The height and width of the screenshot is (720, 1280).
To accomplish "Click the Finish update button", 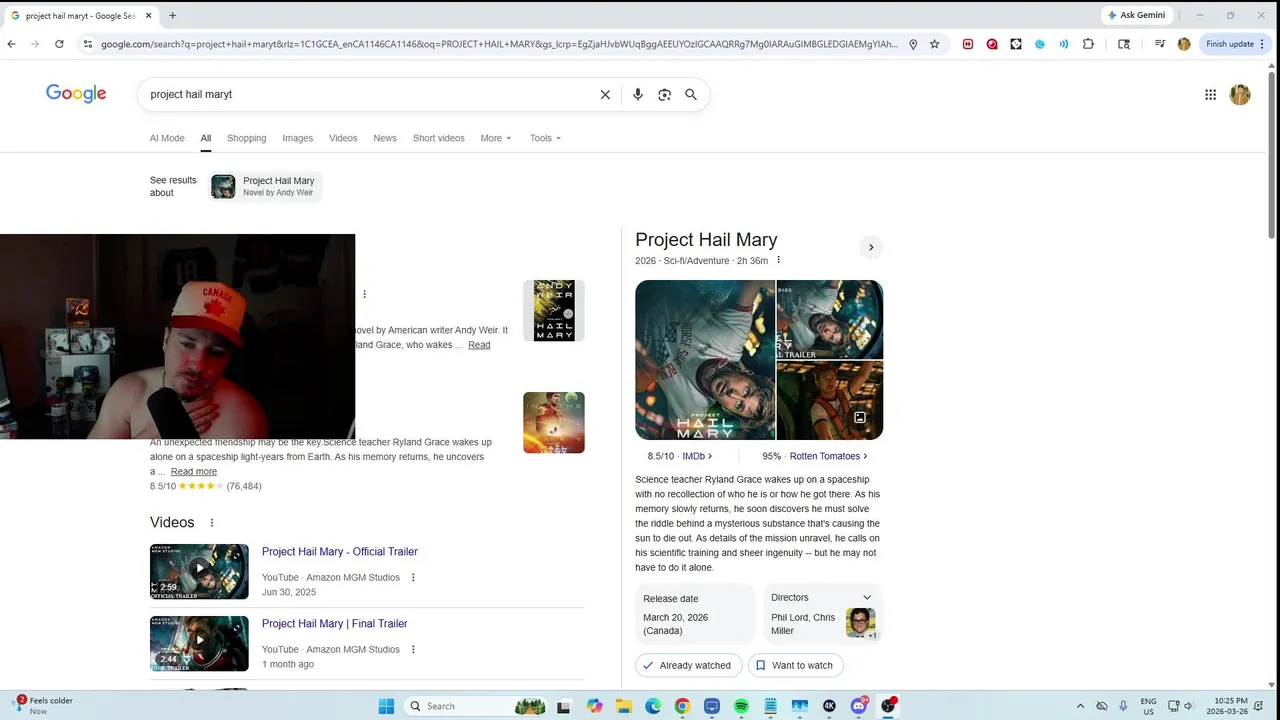I will tap(1230, 44).
